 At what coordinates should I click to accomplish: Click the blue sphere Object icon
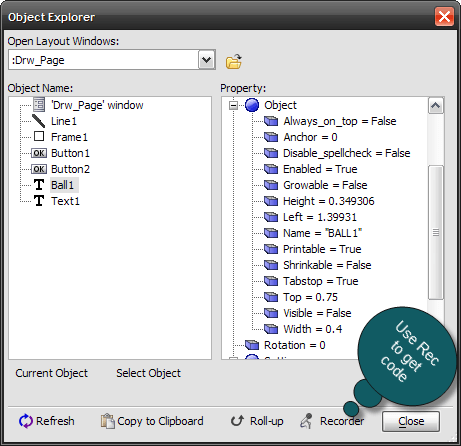252,105
